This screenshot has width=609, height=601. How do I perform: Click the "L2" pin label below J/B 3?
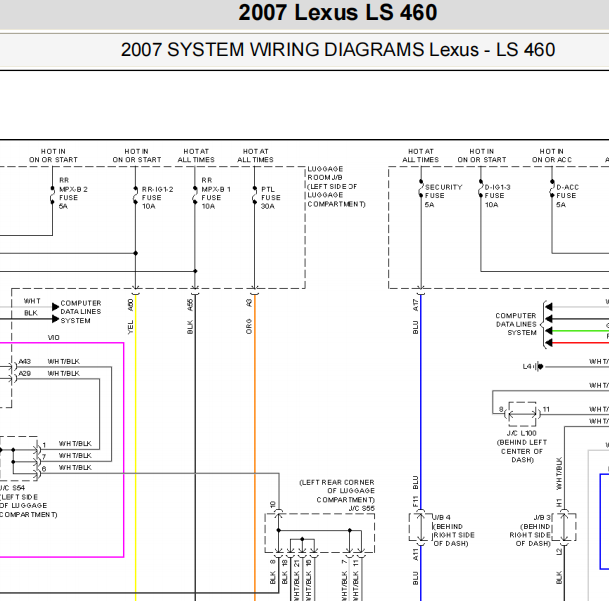click(559, 552)
